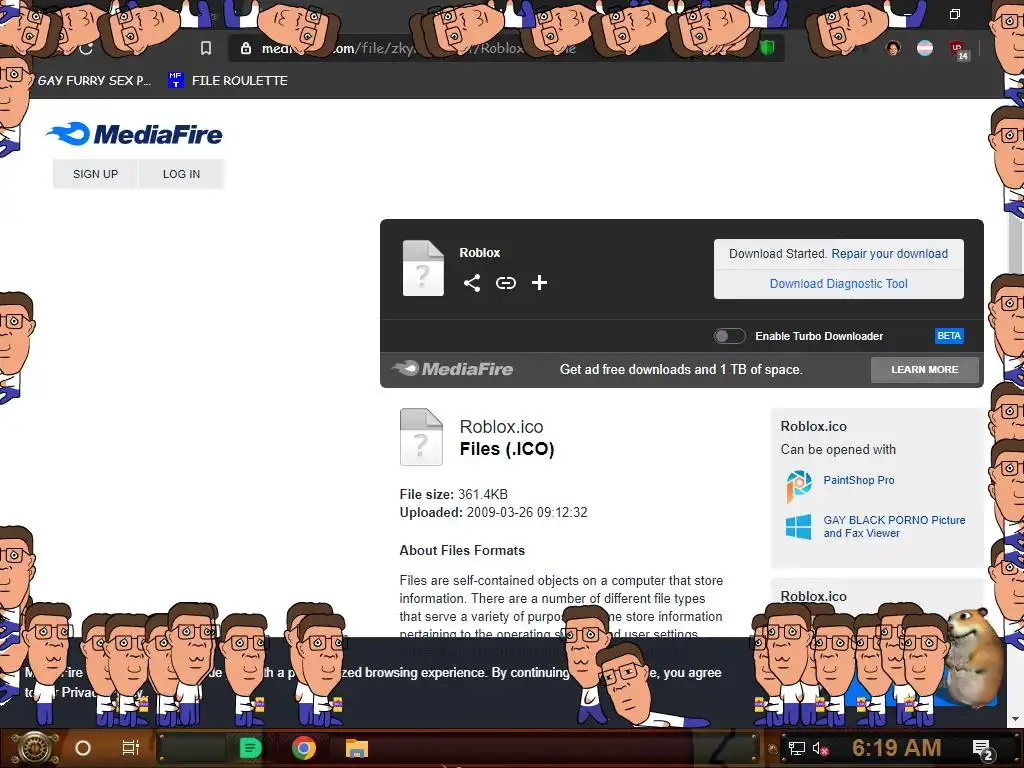Click the muted volume tray icon
Image resolution: width=1024 pixels, height=768 pixels.
tap(820, 748)
